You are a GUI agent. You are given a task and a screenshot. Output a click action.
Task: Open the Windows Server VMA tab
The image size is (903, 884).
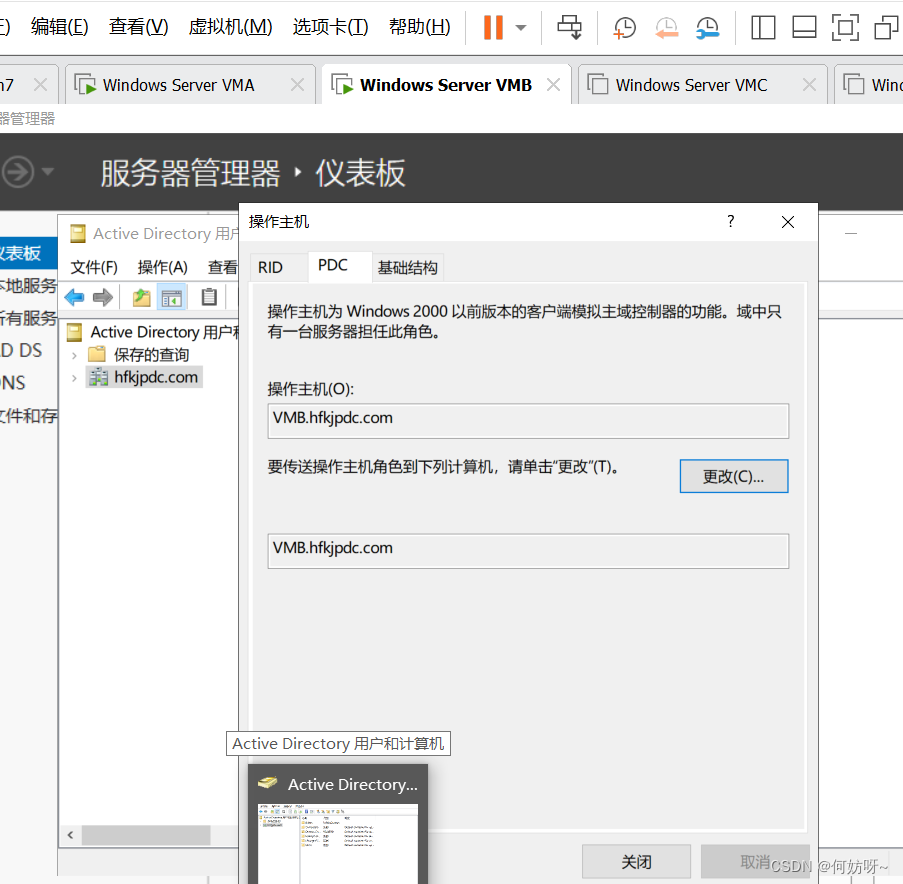pos(178,85)
